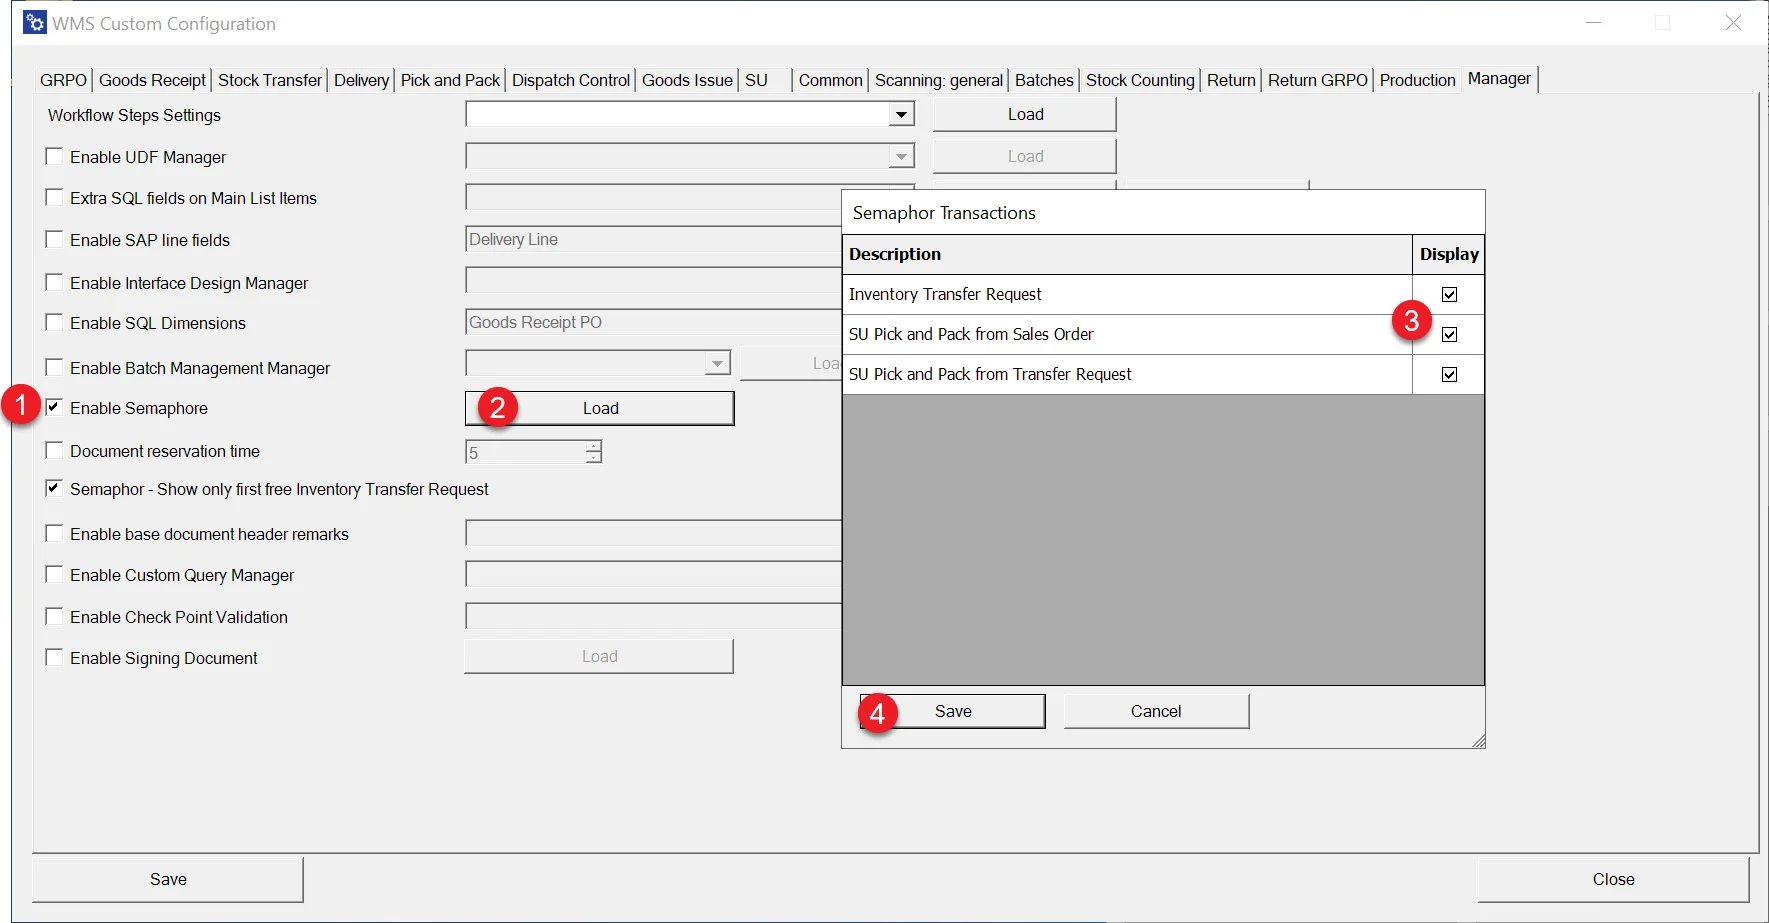Uncheck the Enable Semaphore checkbox

[x=54, y=407]
